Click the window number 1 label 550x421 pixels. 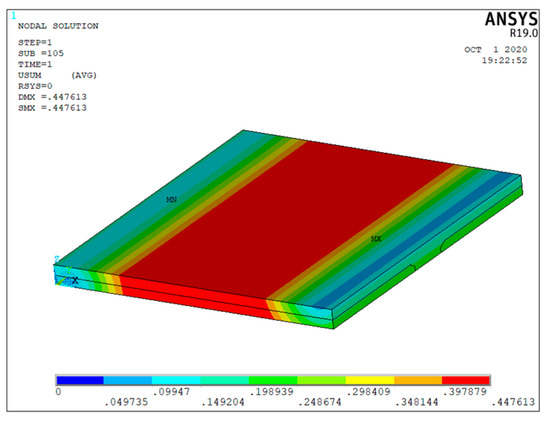14,16
